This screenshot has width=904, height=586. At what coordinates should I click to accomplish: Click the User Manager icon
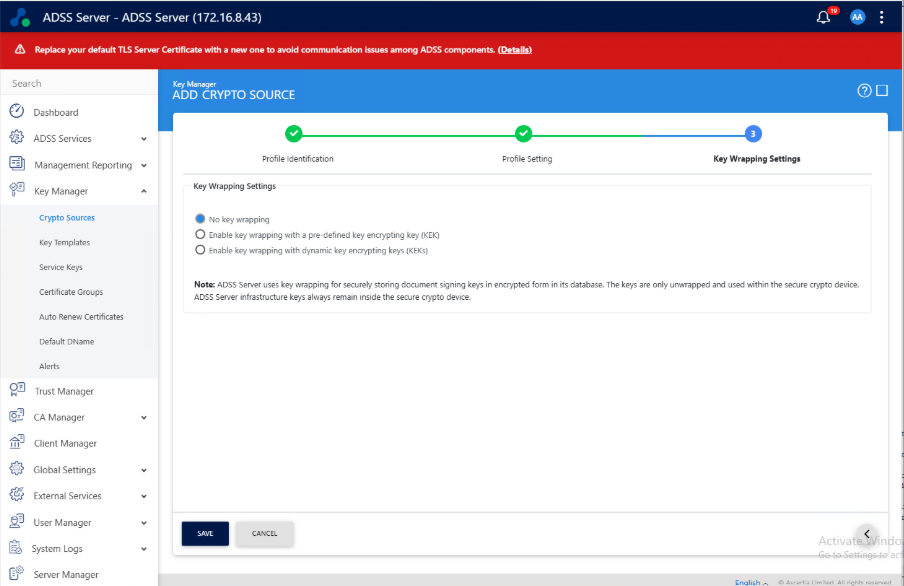tap(17, 521)
